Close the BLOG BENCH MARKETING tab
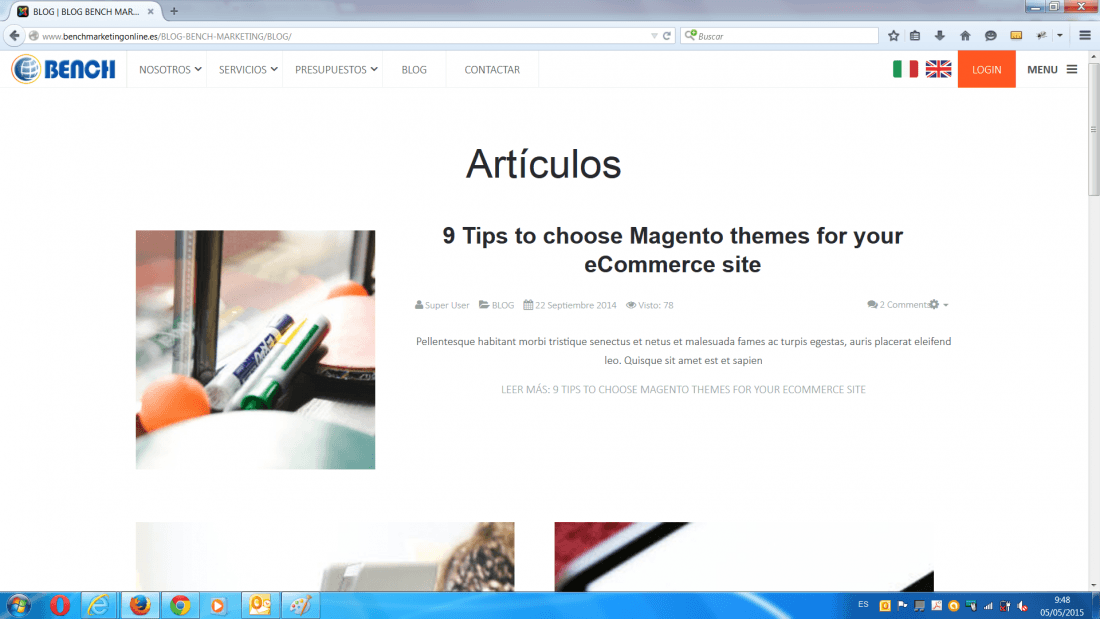The height and width of the screenshot is (619, 1100). [x=151, y=12]
